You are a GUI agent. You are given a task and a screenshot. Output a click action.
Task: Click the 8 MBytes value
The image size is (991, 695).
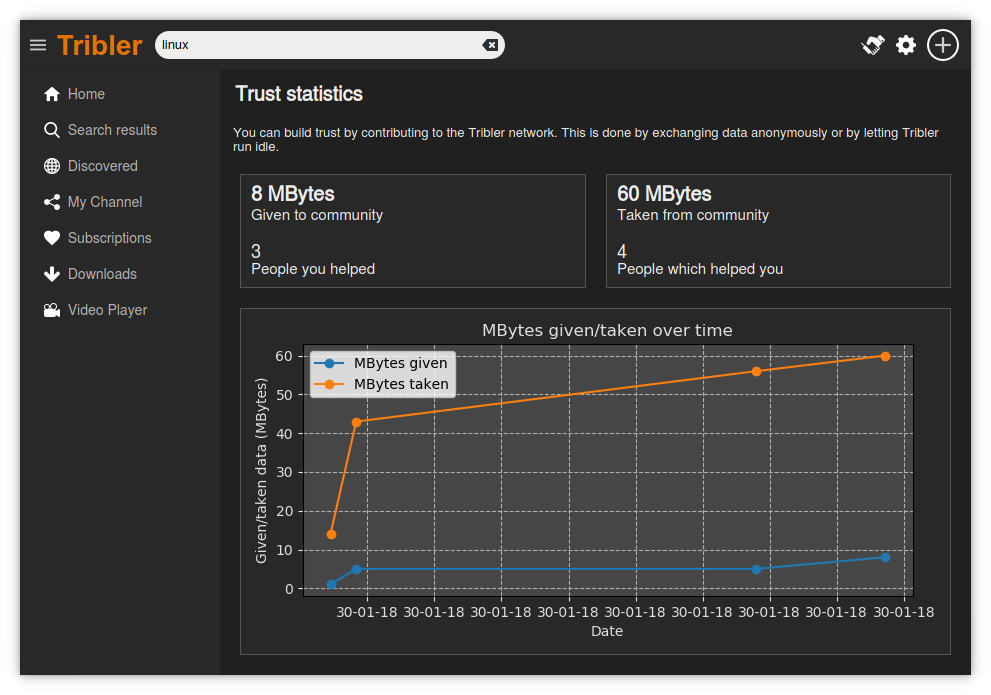tap(293, 193)
